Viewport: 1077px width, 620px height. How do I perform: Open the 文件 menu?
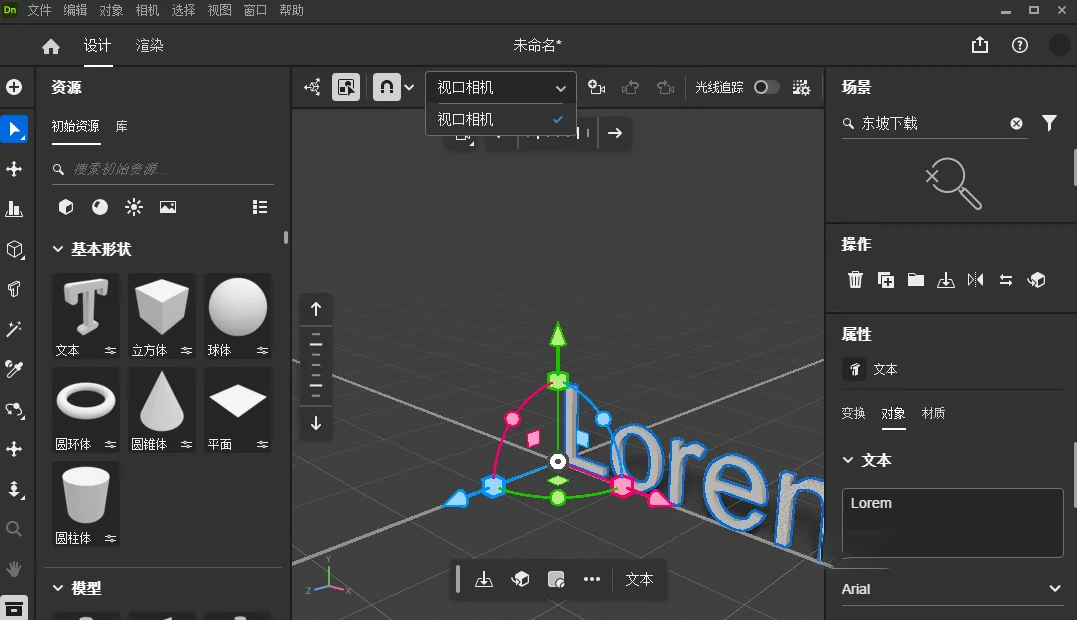coord(40,10)
